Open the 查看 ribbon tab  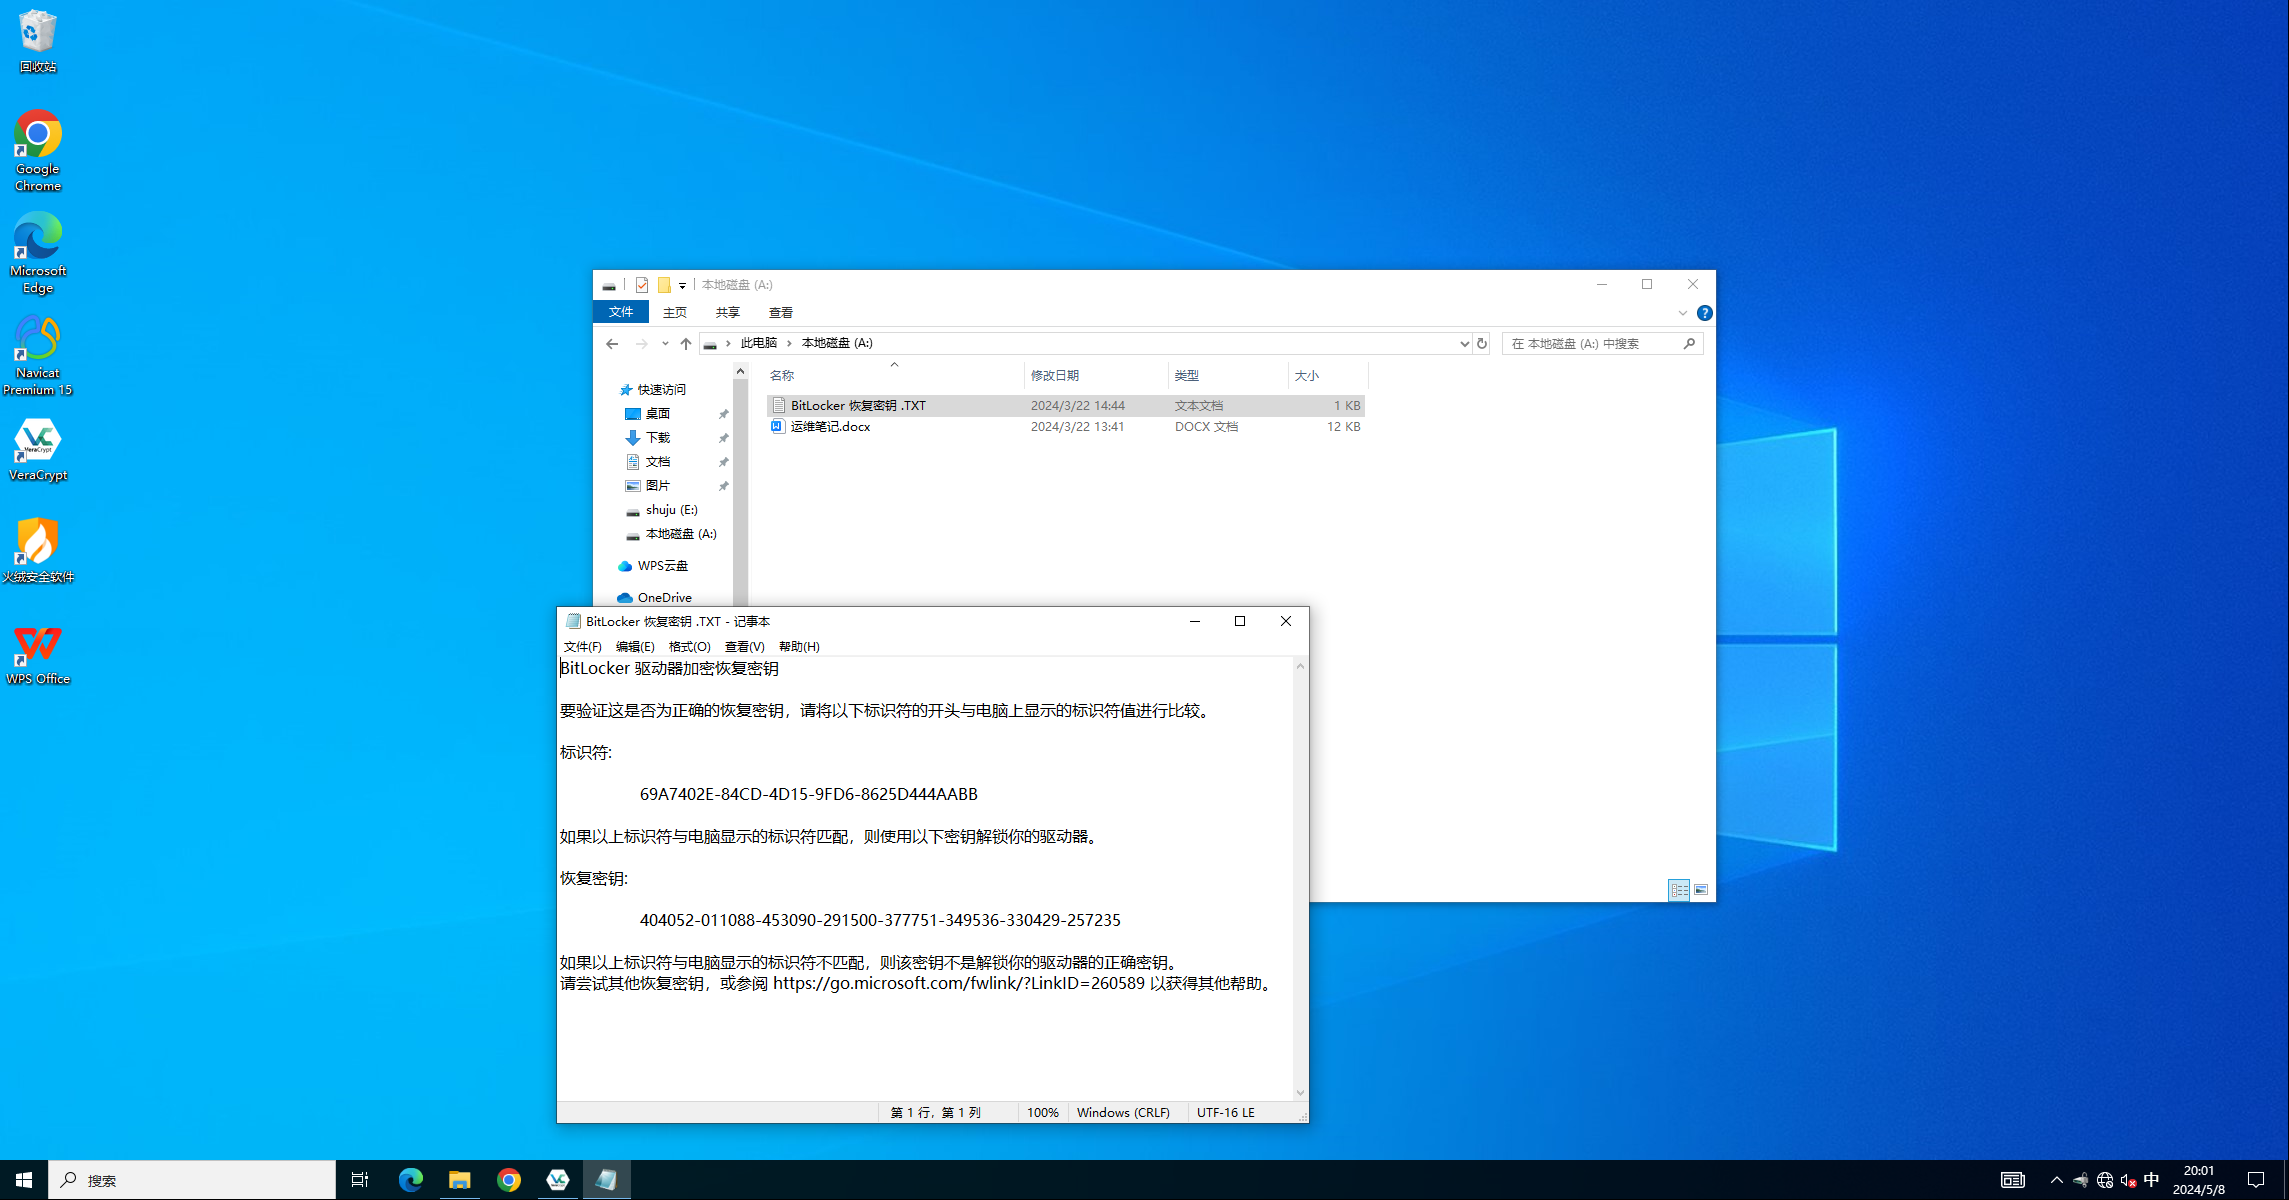780,313
